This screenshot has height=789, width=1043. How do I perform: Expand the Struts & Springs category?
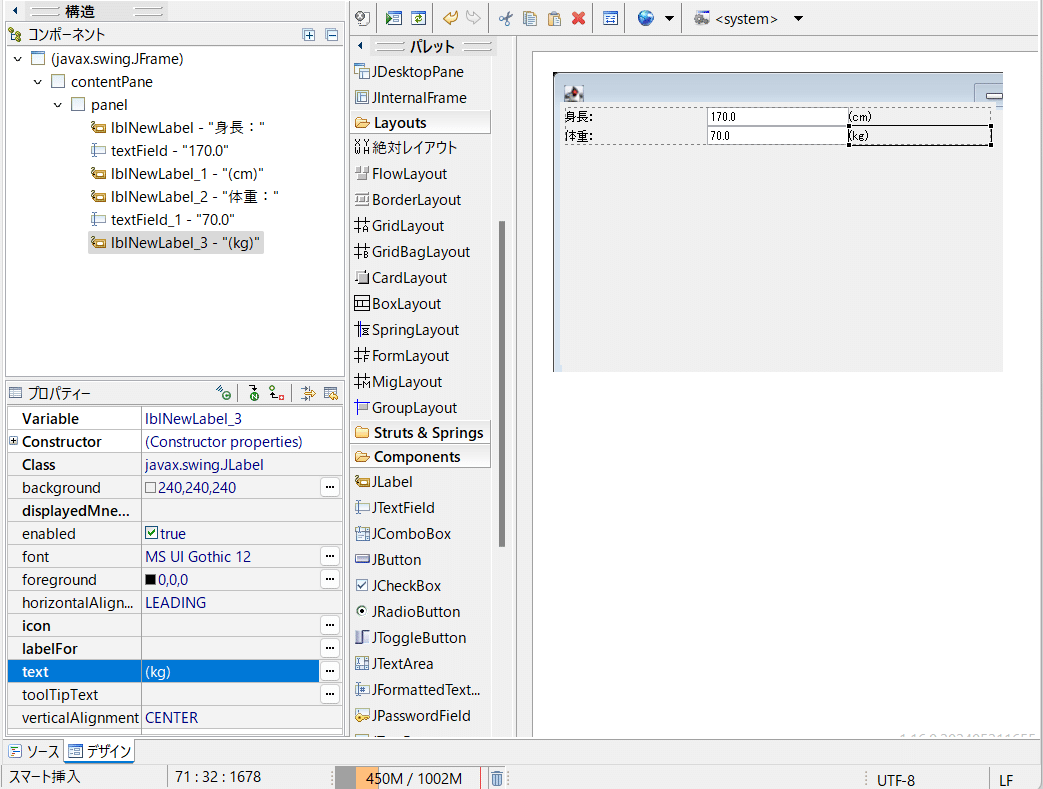(x=420, y=432)
